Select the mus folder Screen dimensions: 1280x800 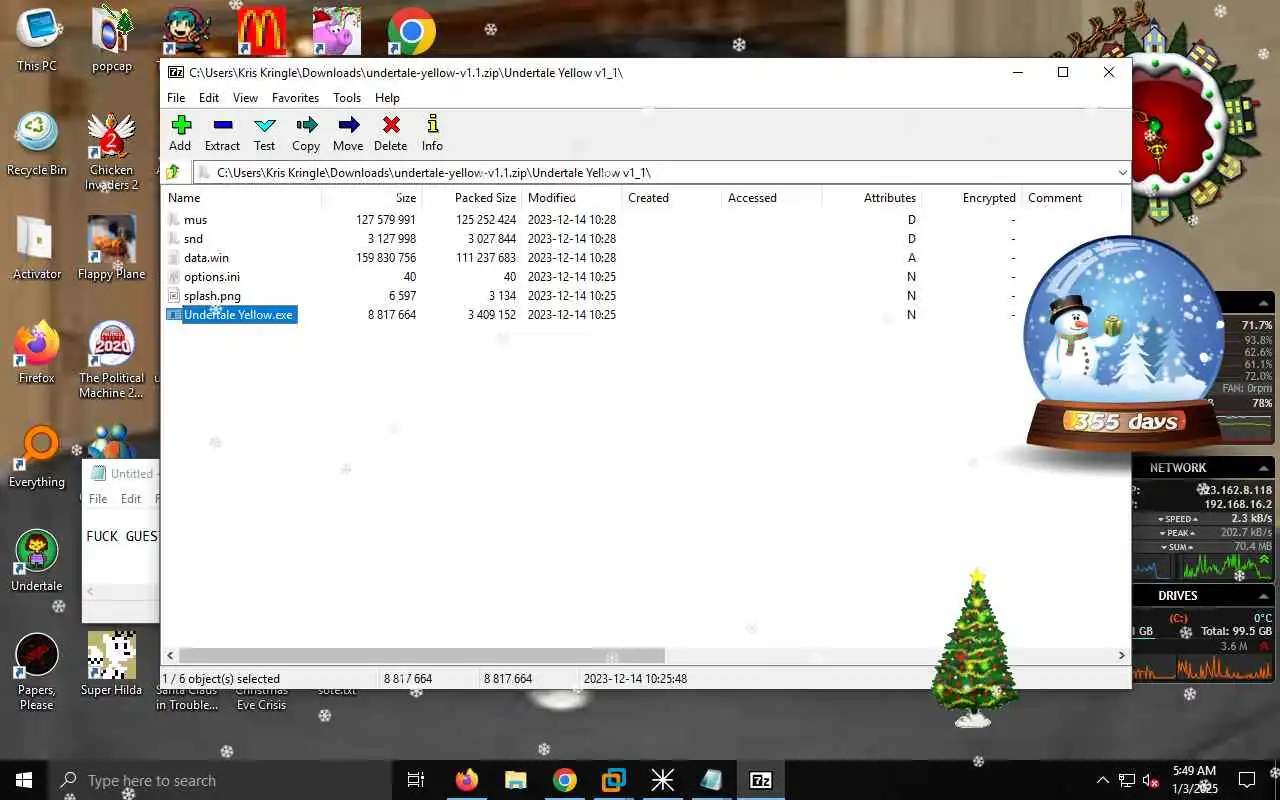[x=196, y=220]
